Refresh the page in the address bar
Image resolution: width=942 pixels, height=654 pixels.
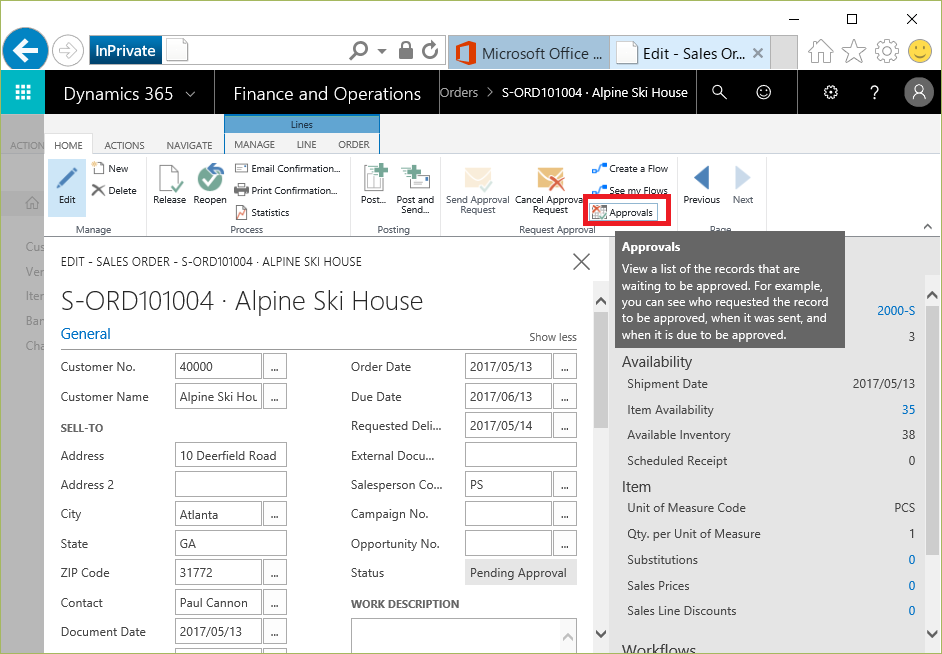click(x=430, y=51)
